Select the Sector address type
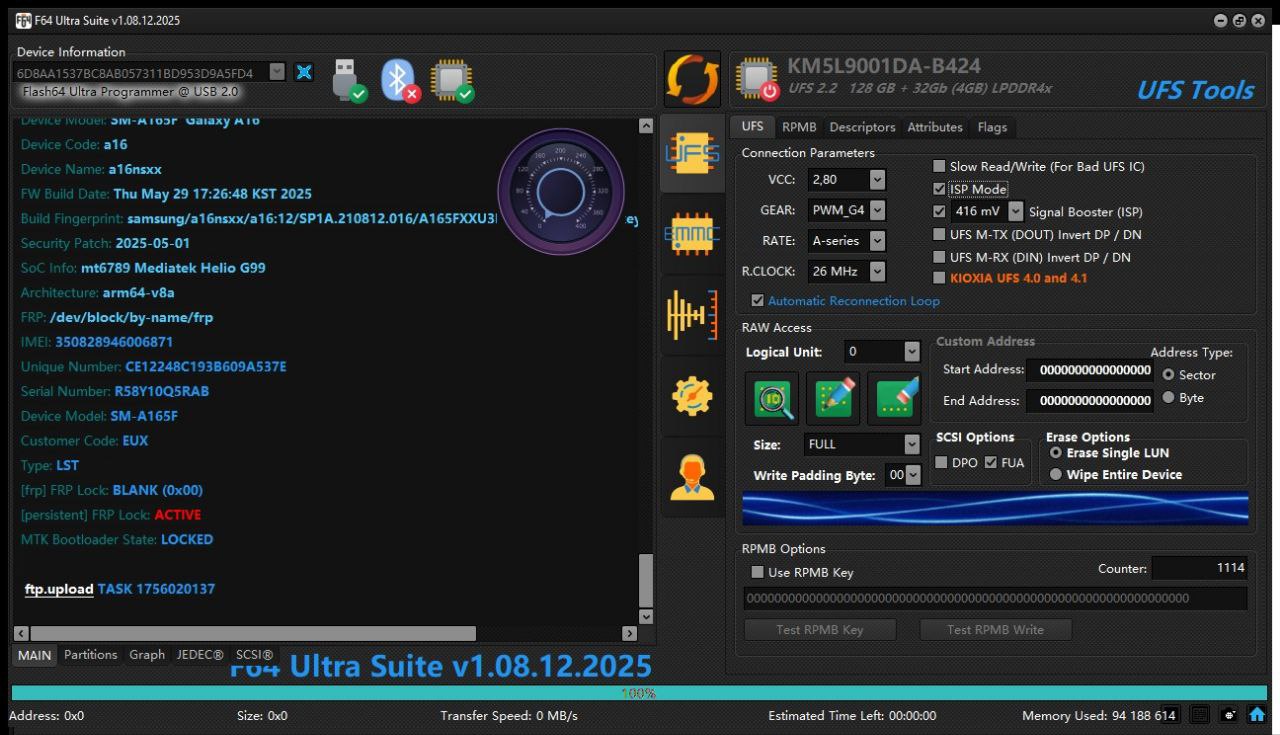The image size is (1280, 735). tap(1168, 375)
